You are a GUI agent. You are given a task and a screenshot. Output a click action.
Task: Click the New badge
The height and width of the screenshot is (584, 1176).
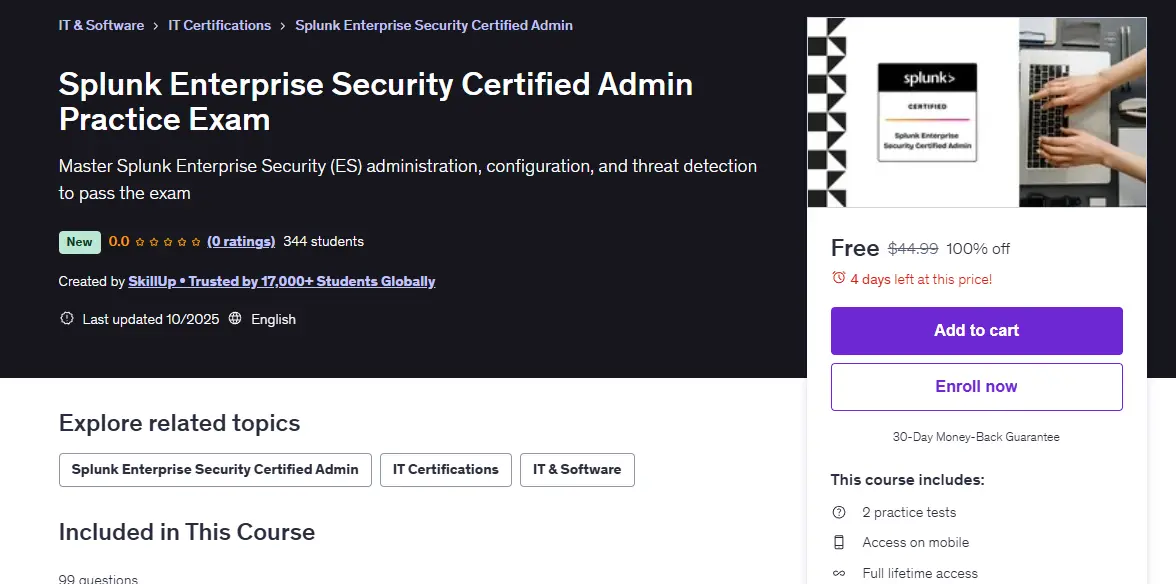[80, 241]
